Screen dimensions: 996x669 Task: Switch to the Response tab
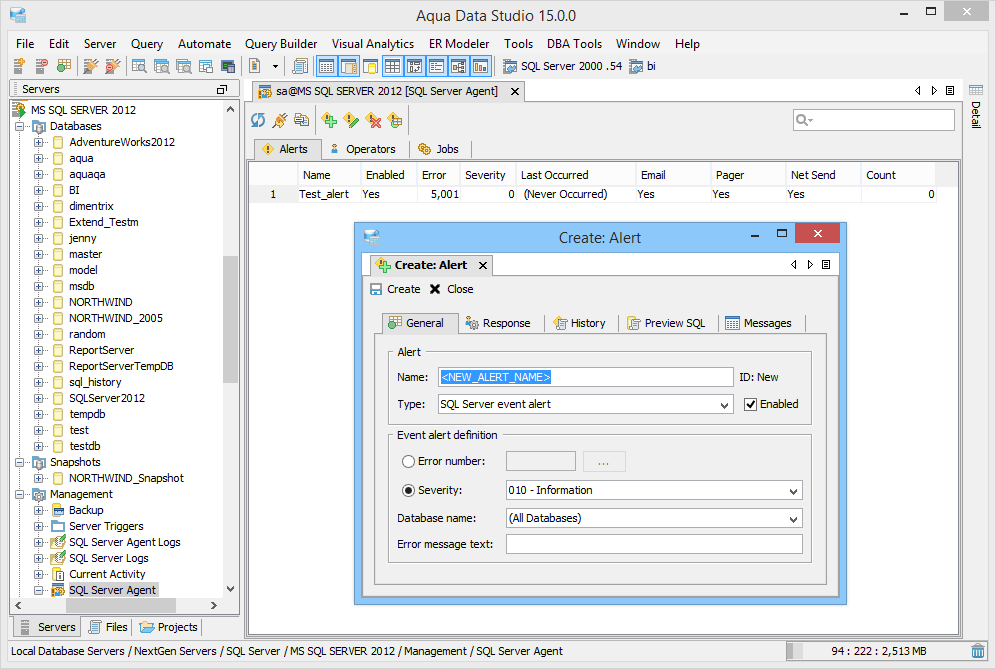click(498, 323)
